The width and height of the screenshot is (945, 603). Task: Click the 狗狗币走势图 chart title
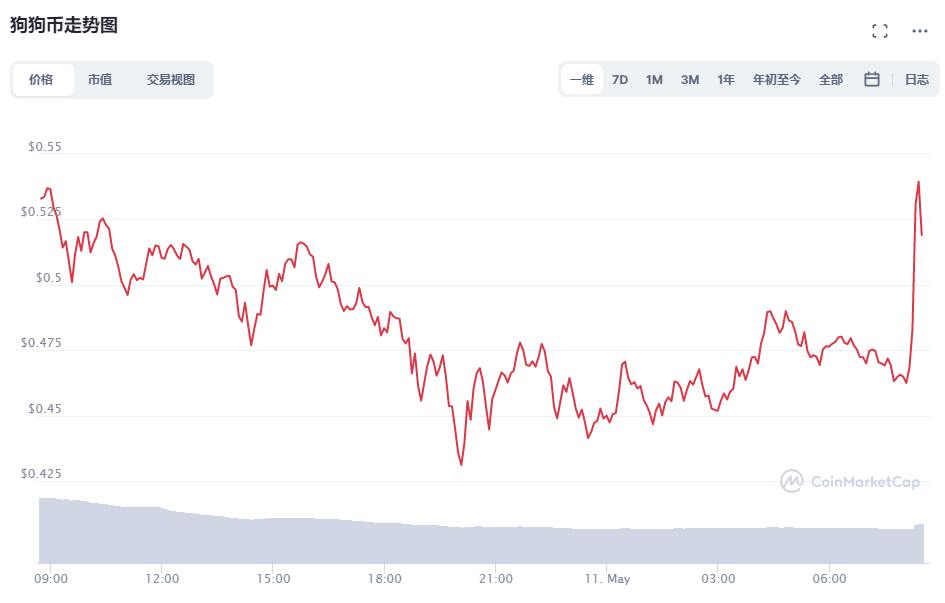point(64,26)
